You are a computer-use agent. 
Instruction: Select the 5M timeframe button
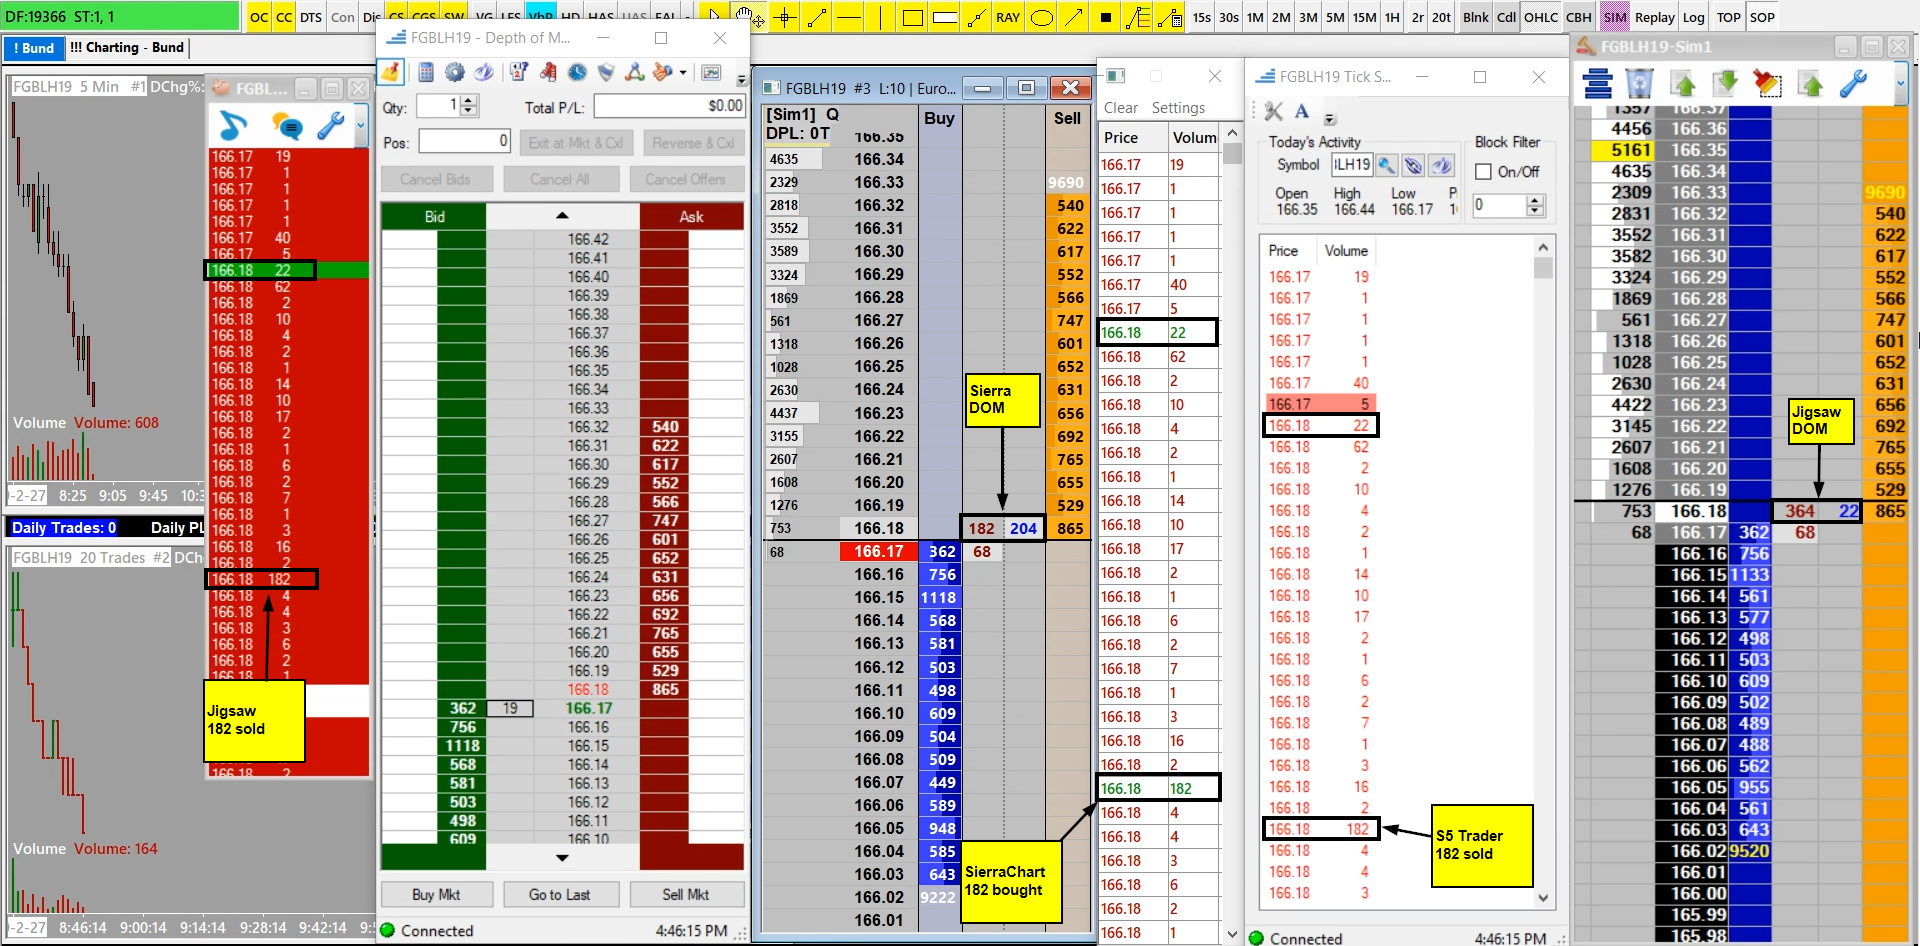tap(1335, 17)
